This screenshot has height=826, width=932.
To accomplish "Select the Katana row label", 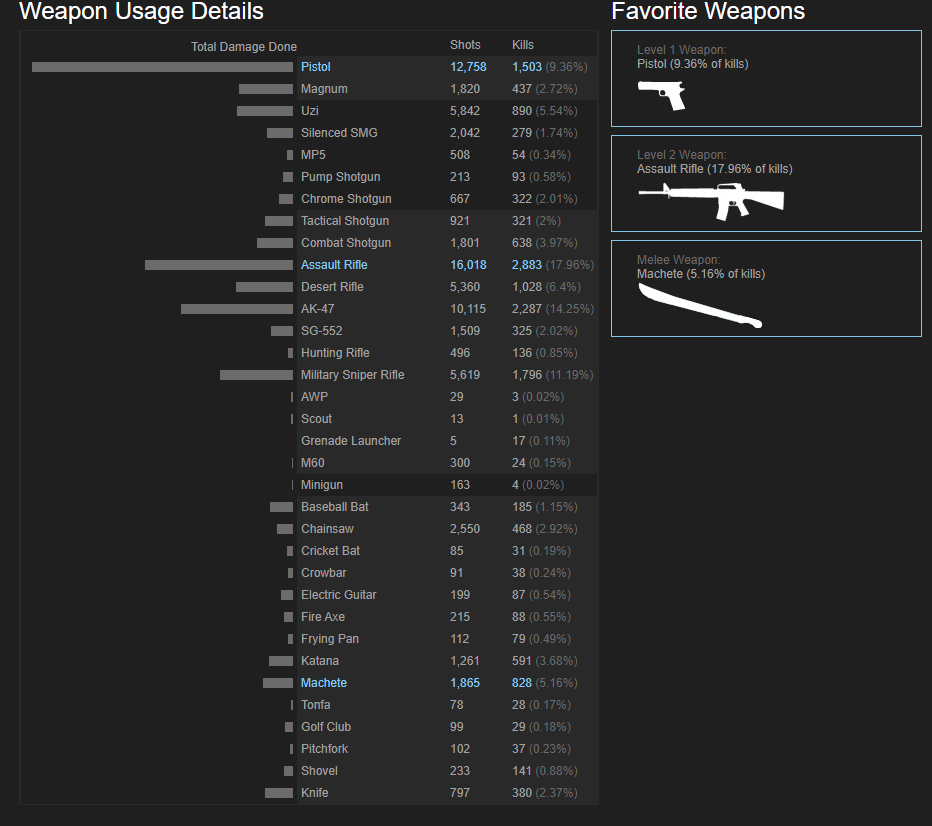I will 320,660.
